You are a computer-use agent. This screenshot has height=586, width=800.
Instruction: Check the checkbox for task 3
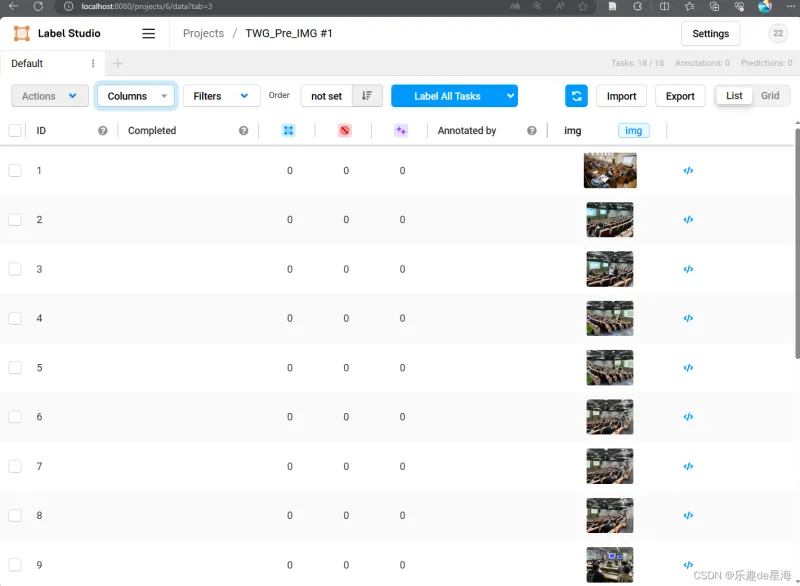click(x=15, y=269)
